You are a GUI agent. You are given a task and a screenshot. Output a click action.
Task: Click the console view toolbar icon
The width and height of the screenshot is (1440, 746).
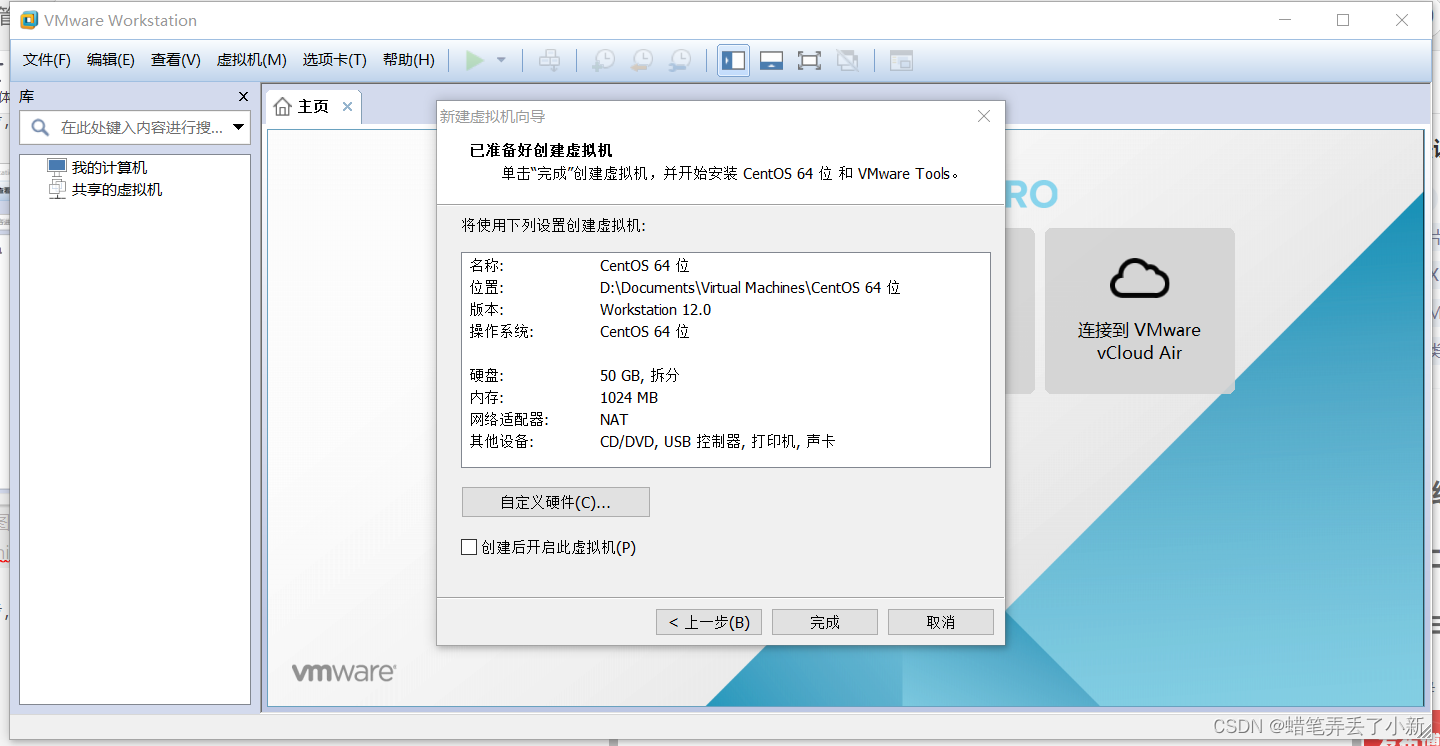coord(901,61)
